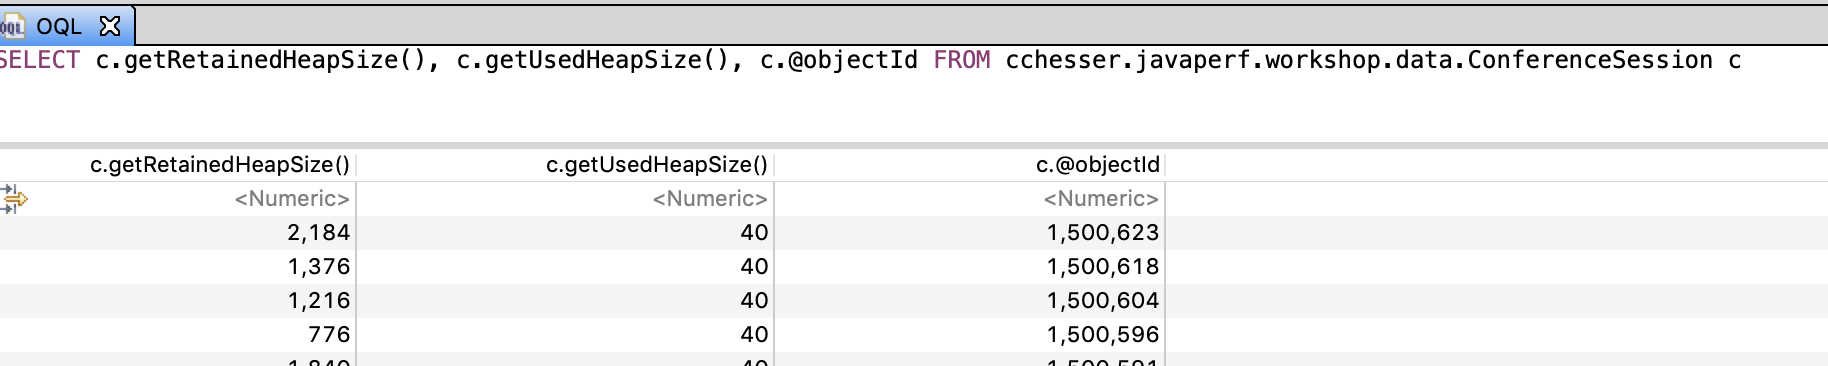
Task: Click object ID 1,500,604 cell
Action: 1103,300
